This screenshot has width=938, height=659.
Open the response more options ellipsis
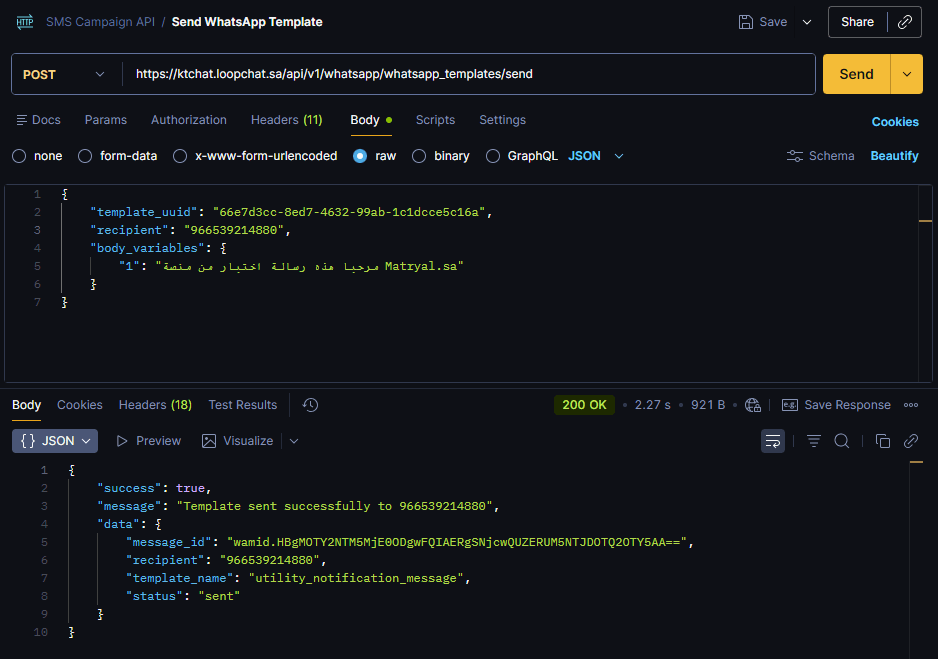point(911,405)
